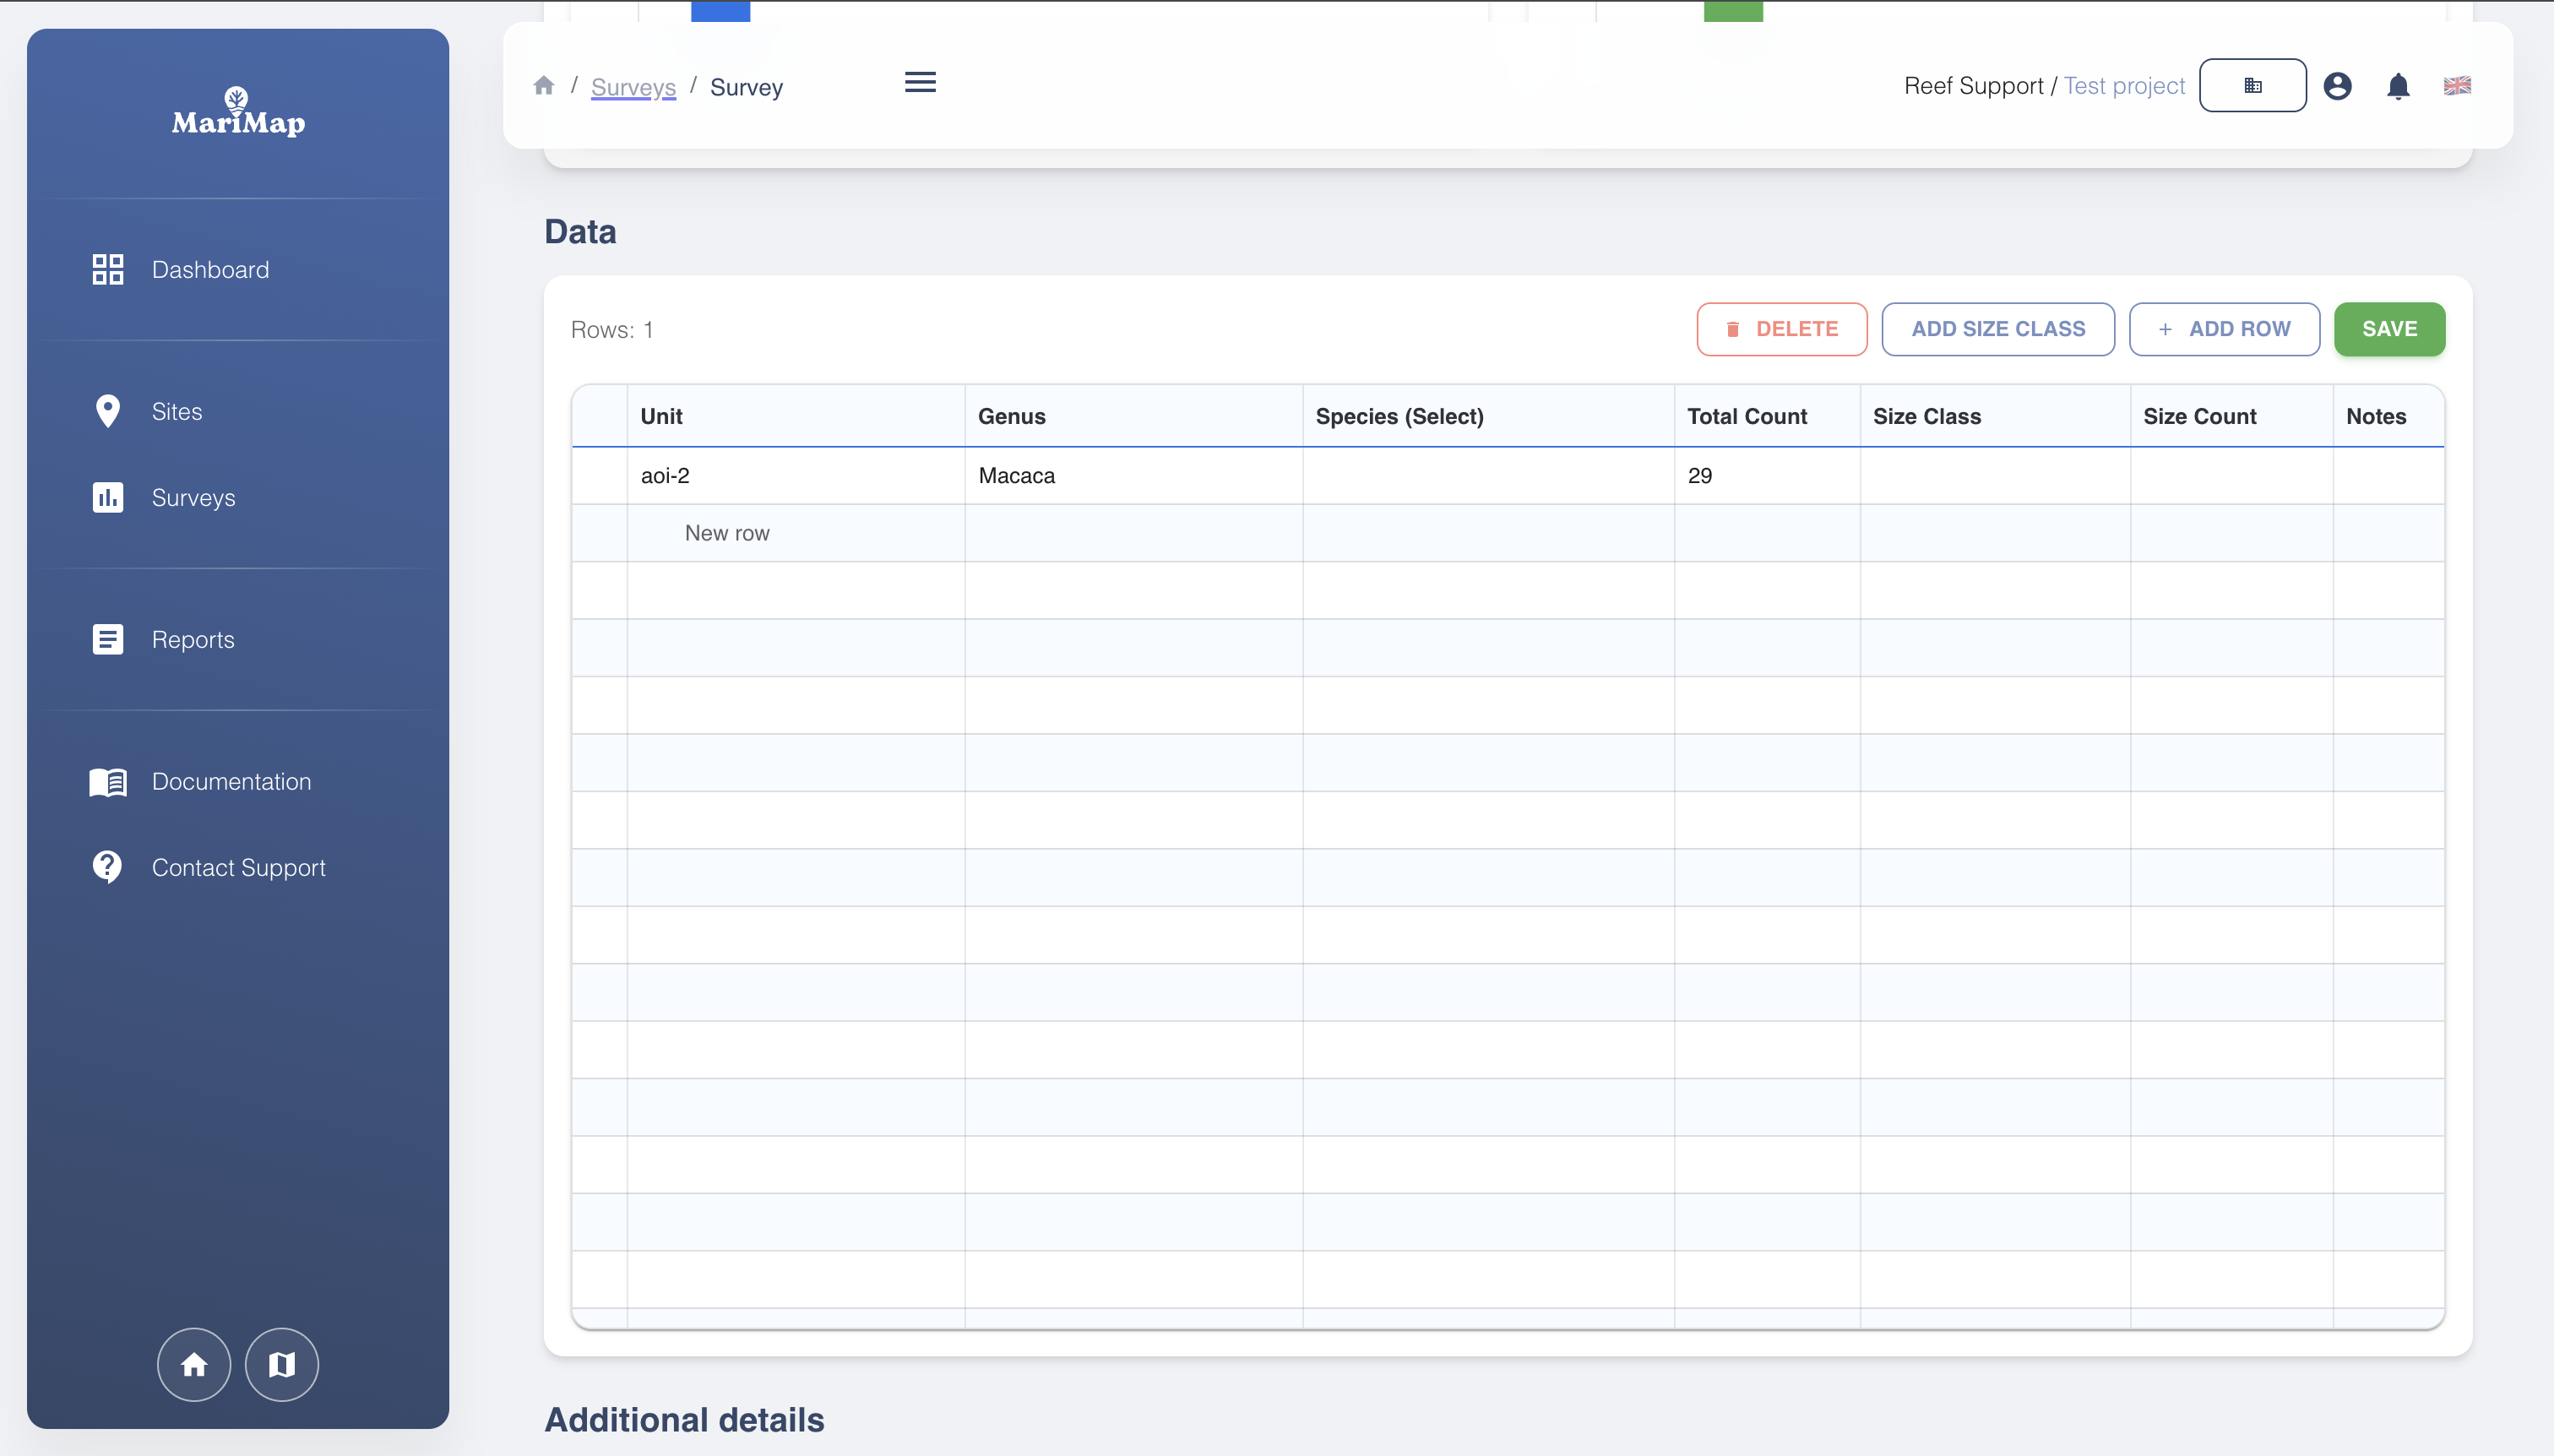The image size is (2554, 1456).
Task: Open the notifications bell
Action: pyautogui.click(x=2398, y=86)
